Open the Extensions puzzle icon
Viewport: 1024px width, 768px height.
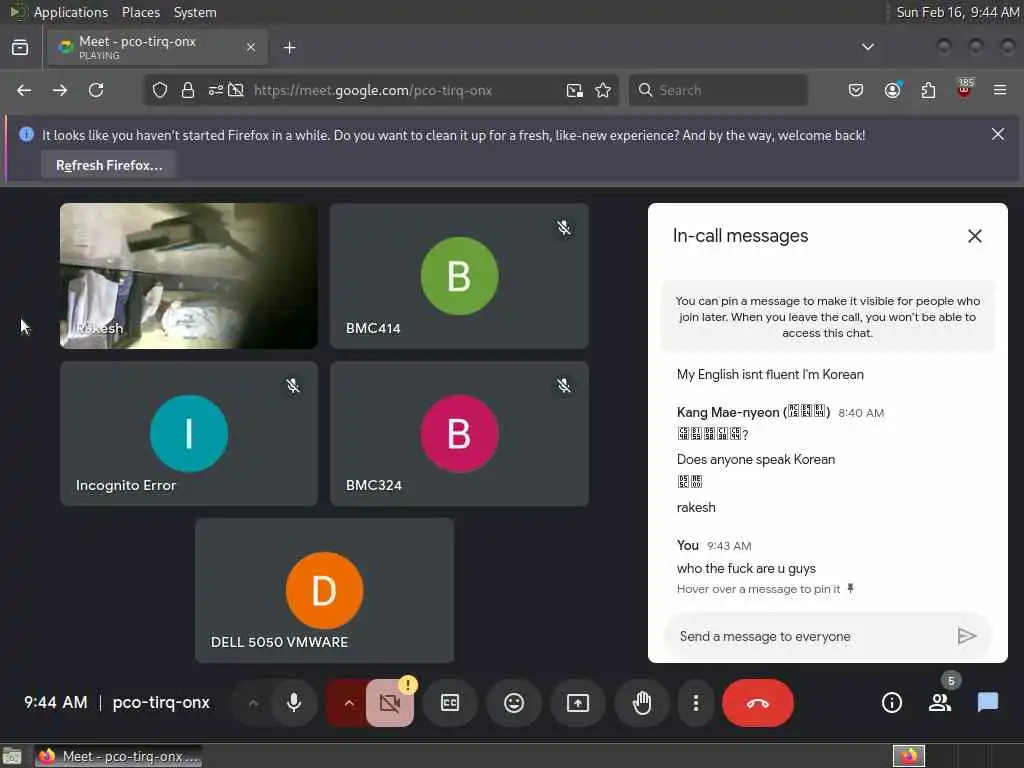click(928, 90)
